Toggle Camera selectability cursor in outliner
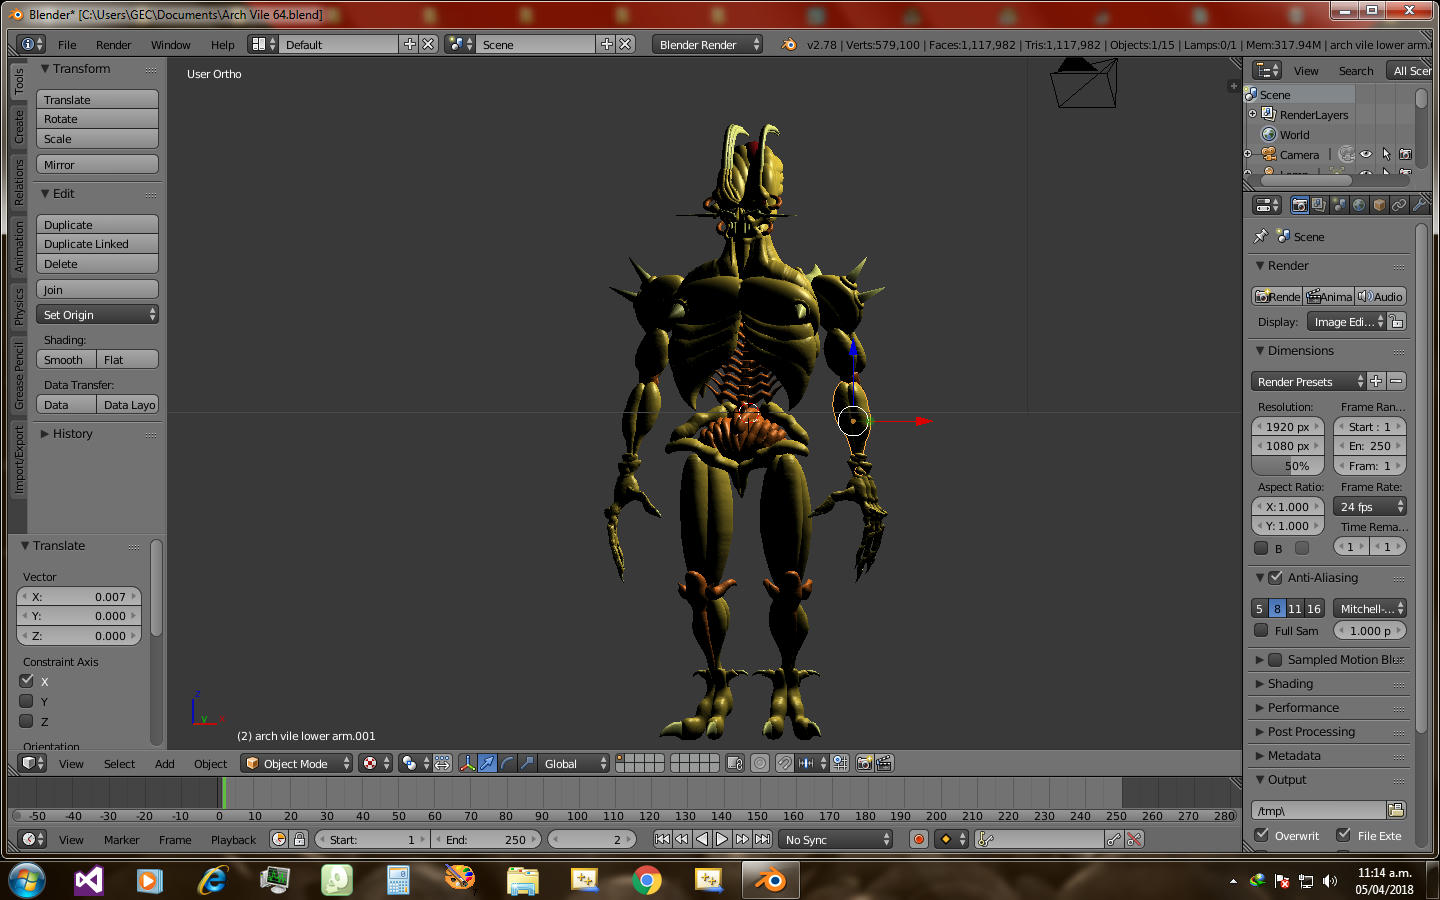 click(x=1386, y=154)
